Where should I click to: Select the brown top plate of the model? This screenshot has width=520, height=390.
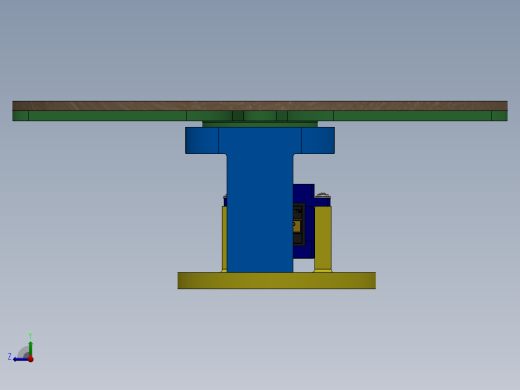(x=260, y=106)
